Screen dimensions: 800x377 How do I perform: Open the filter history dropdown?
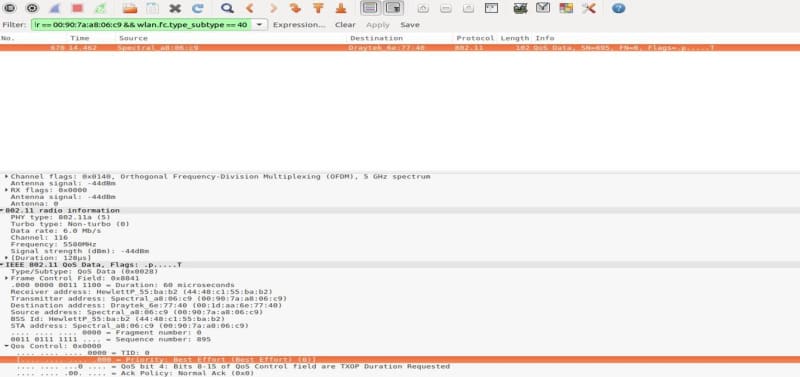(260, 24)
